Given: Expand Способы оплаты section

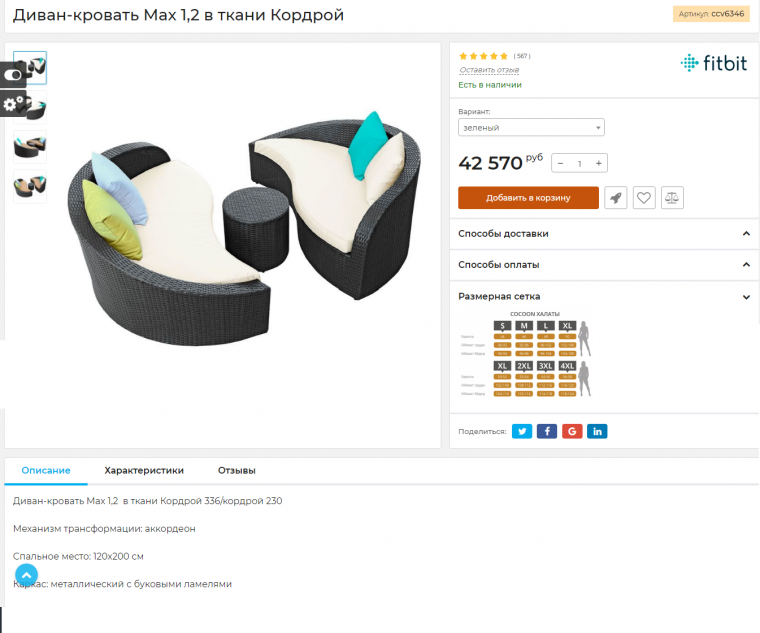Looking at the screenshot, I should [604, 265].
